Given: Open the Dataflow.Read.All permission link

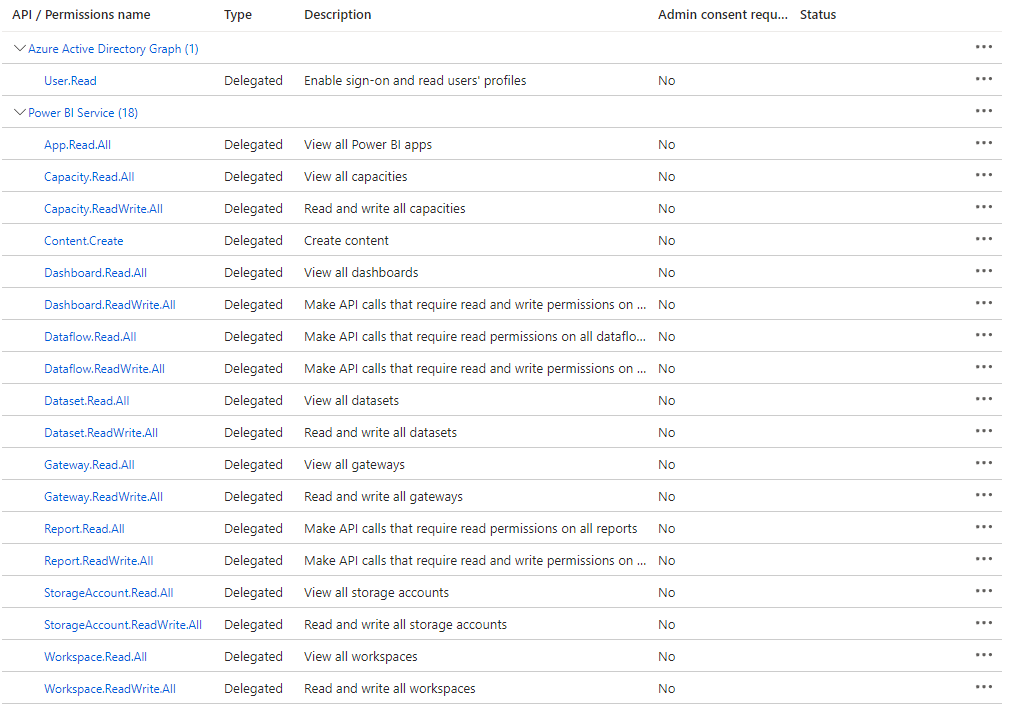Looking at the screenshot, I should point(90,337).
